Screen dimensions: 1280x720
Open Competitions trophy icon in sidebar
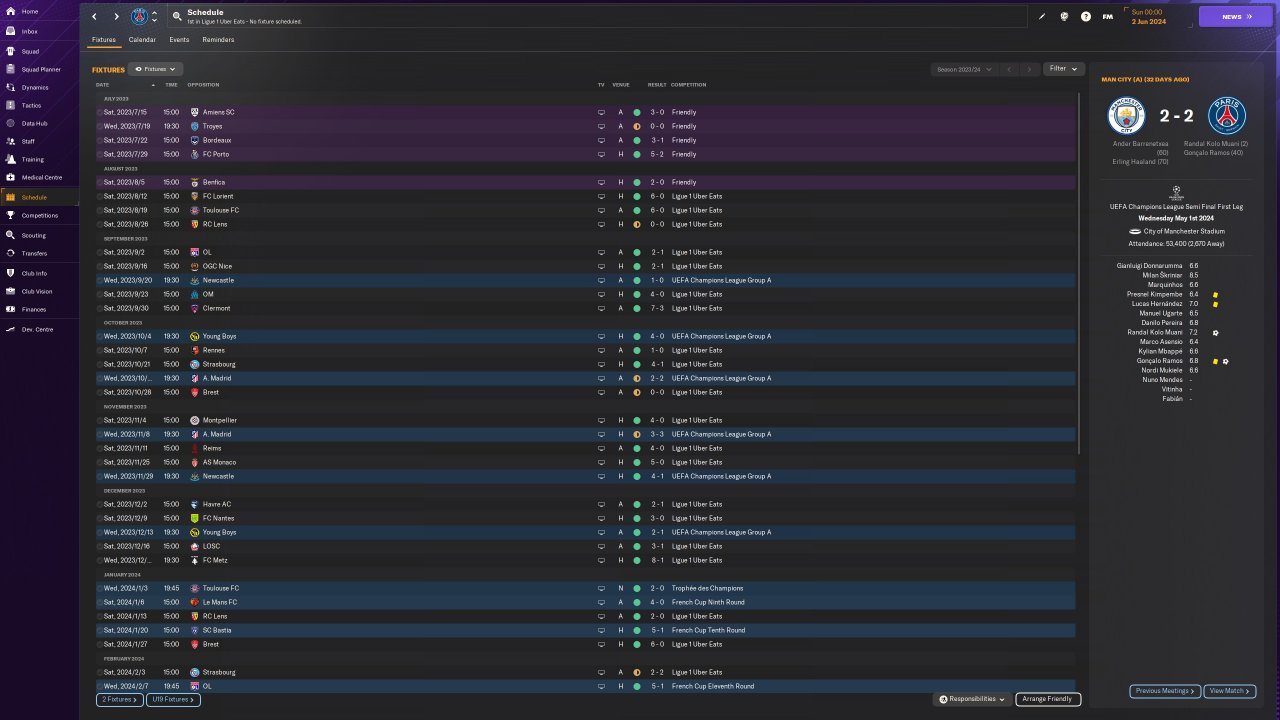10,215
